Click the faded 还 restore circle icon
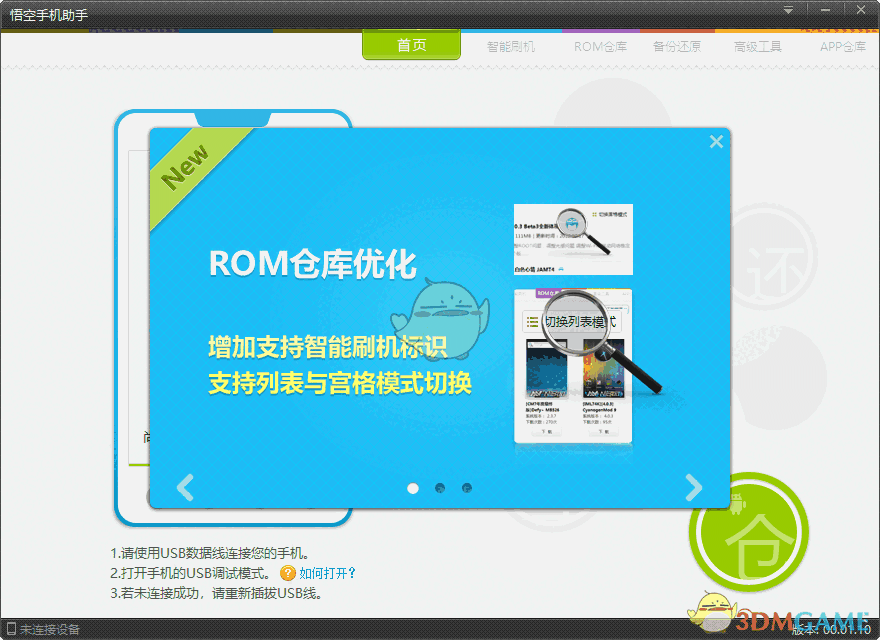 tap(773, 255)
